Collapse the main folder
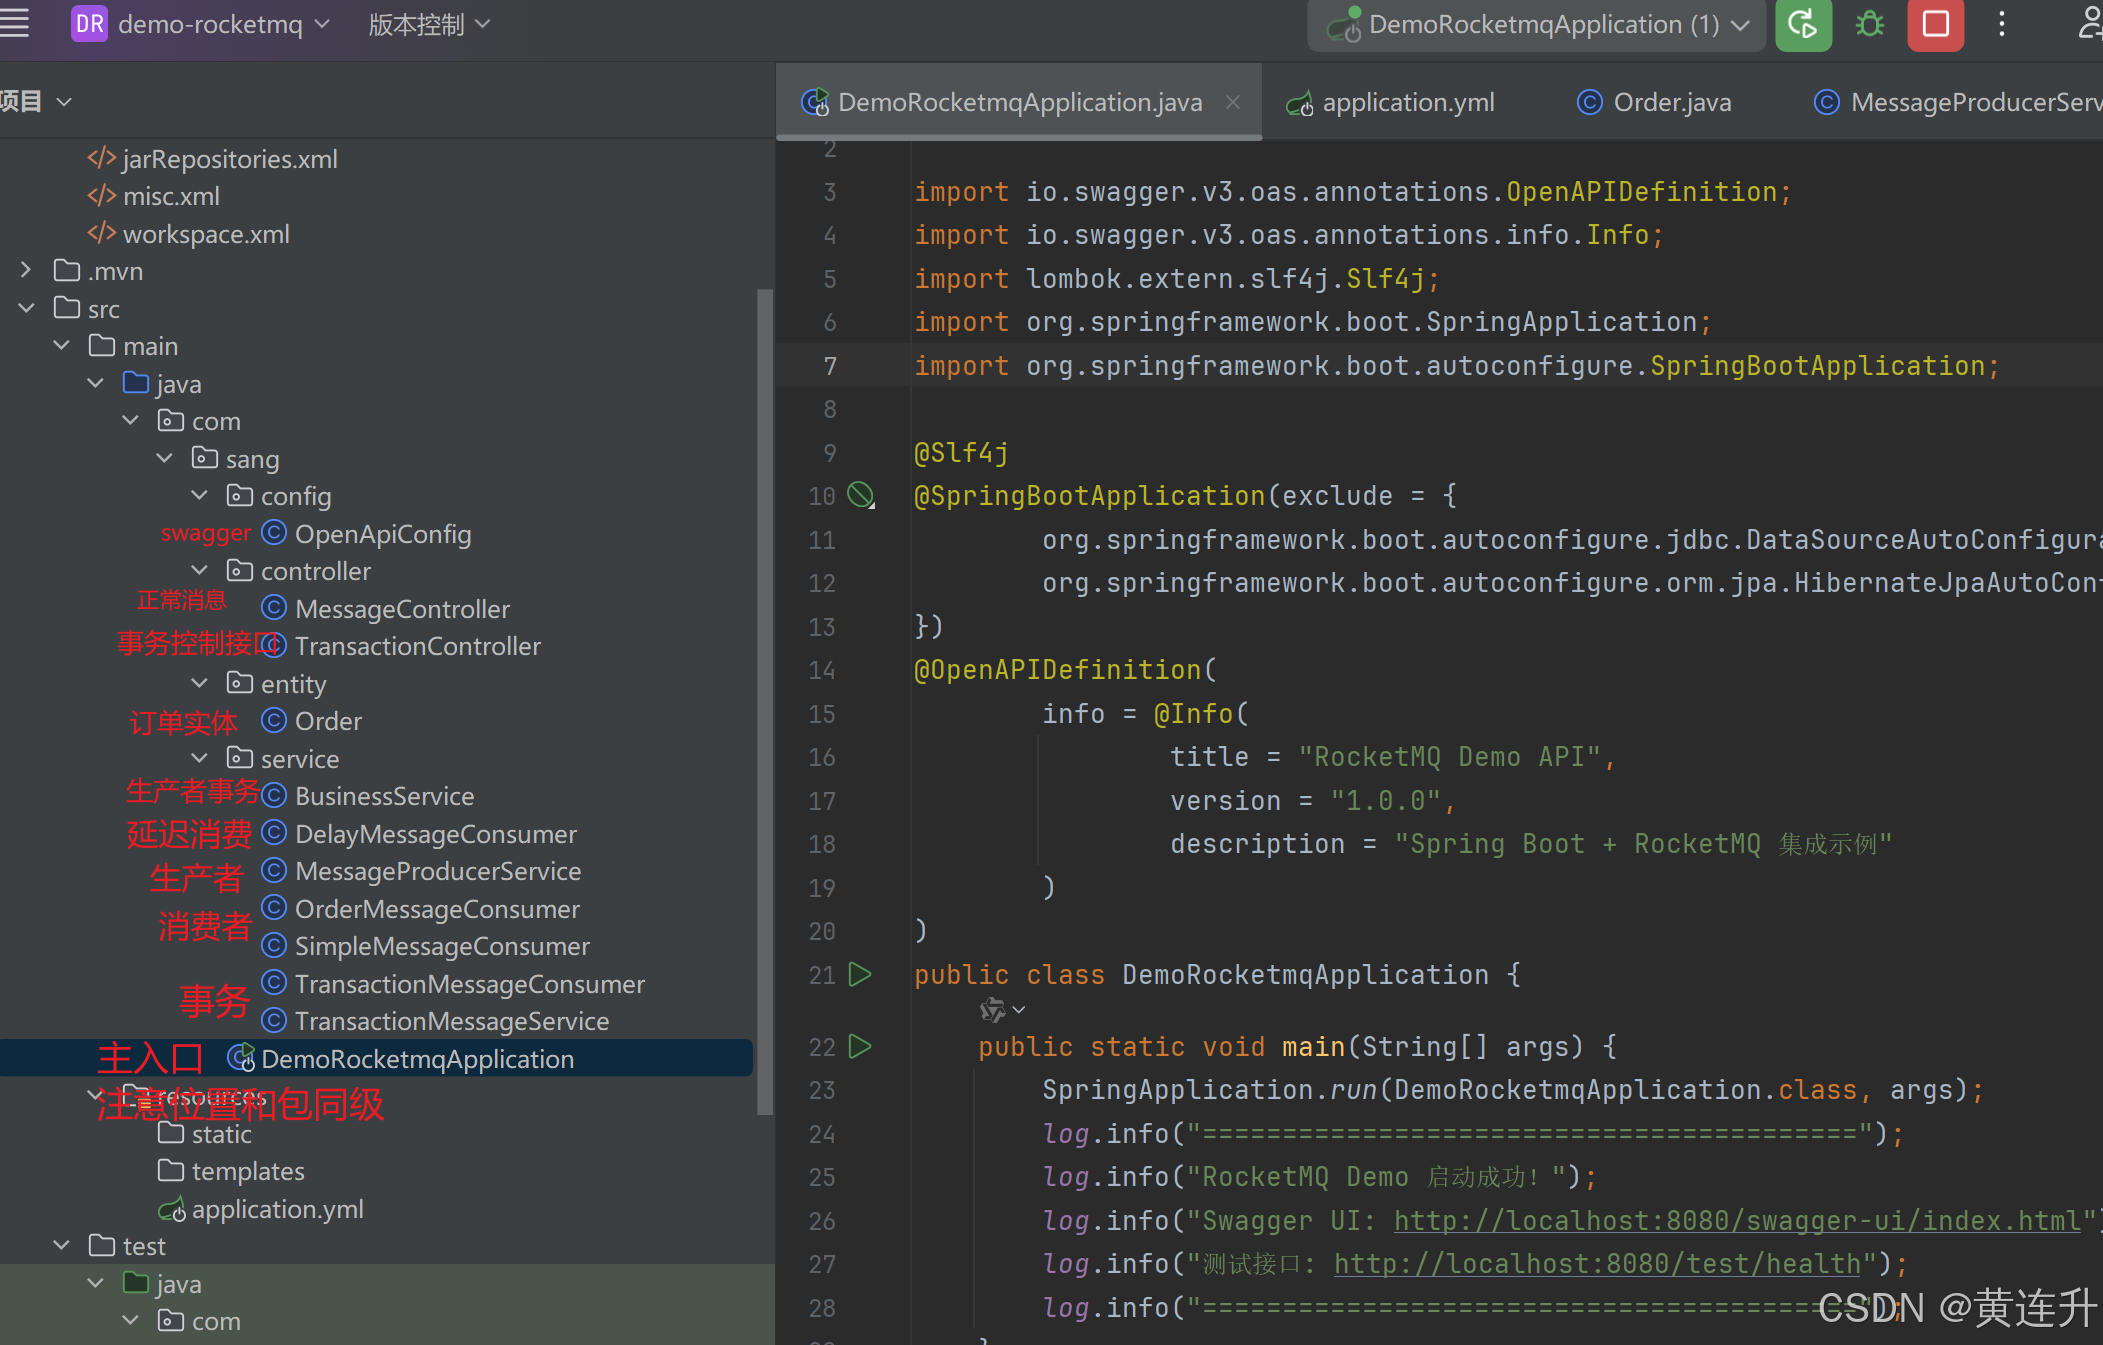The image size is (2103, 1345). pos(61,345)
